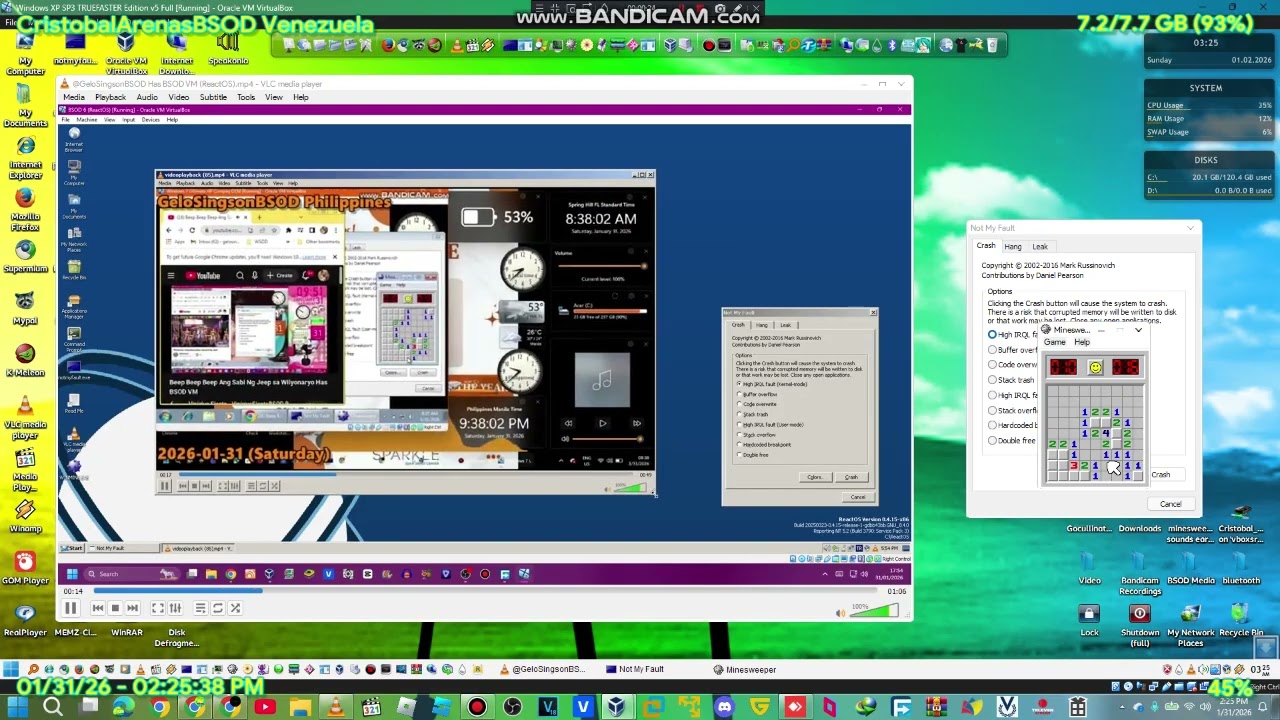Select Stack overflow radio option
This screenshot has width=1280, height=720.
(x=992, y=410)
